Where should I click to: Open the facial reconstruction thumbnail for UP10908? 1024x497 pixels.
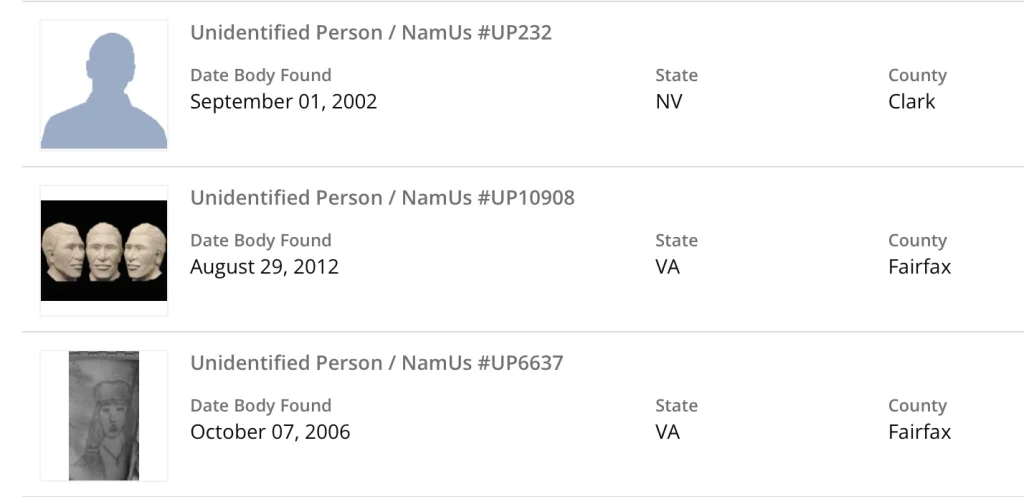(104, 250)
